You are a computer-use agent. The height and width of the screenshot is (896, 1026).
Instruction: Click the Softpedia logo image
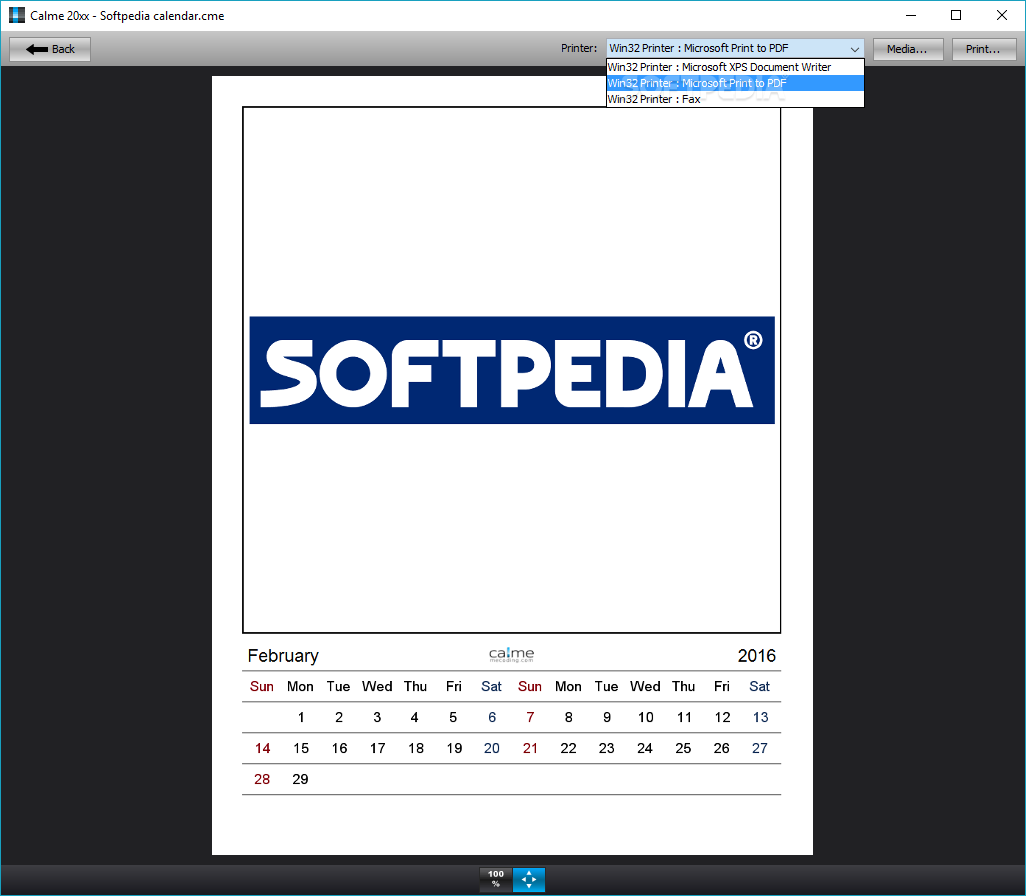point(512,370)
